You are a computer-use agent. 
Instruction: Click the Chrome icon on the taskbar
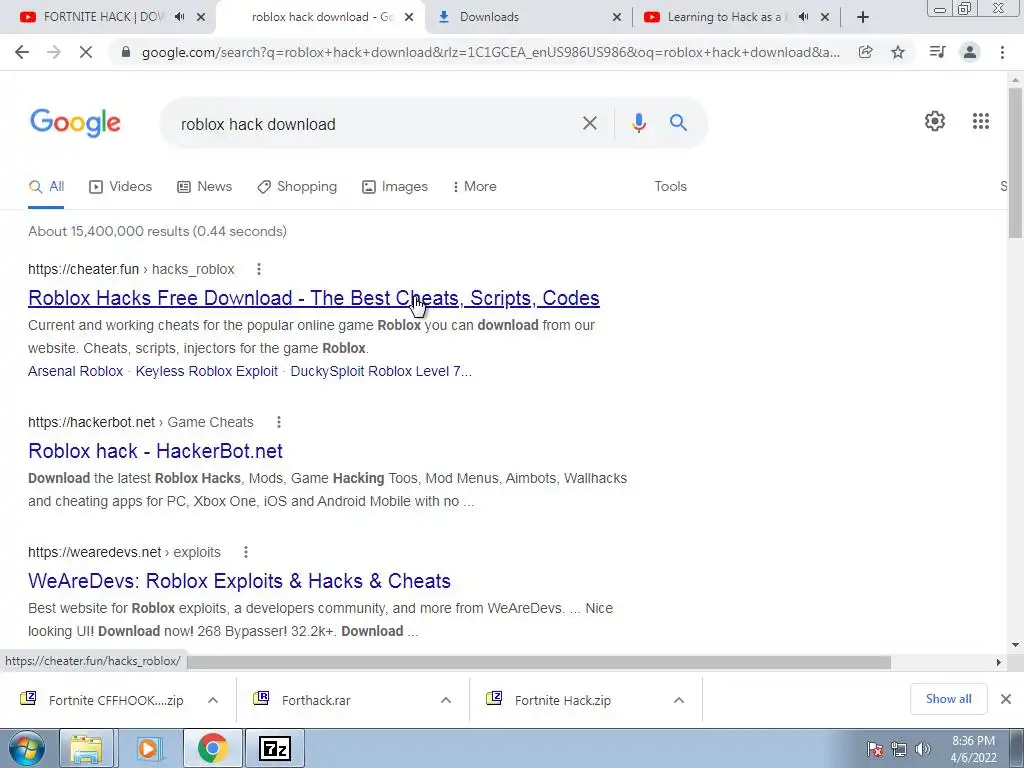212,748
